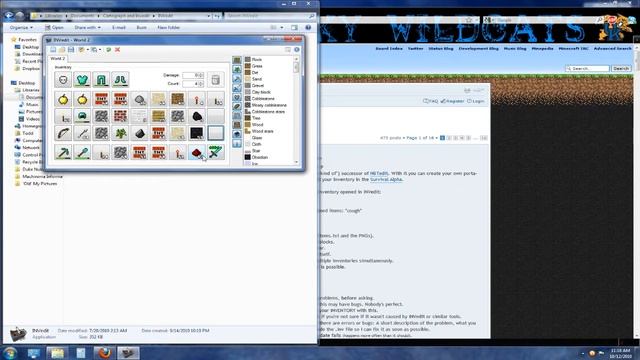Open the address bar history dropdown in Explorer
The image size is (640, 360).
pos(209,16)
